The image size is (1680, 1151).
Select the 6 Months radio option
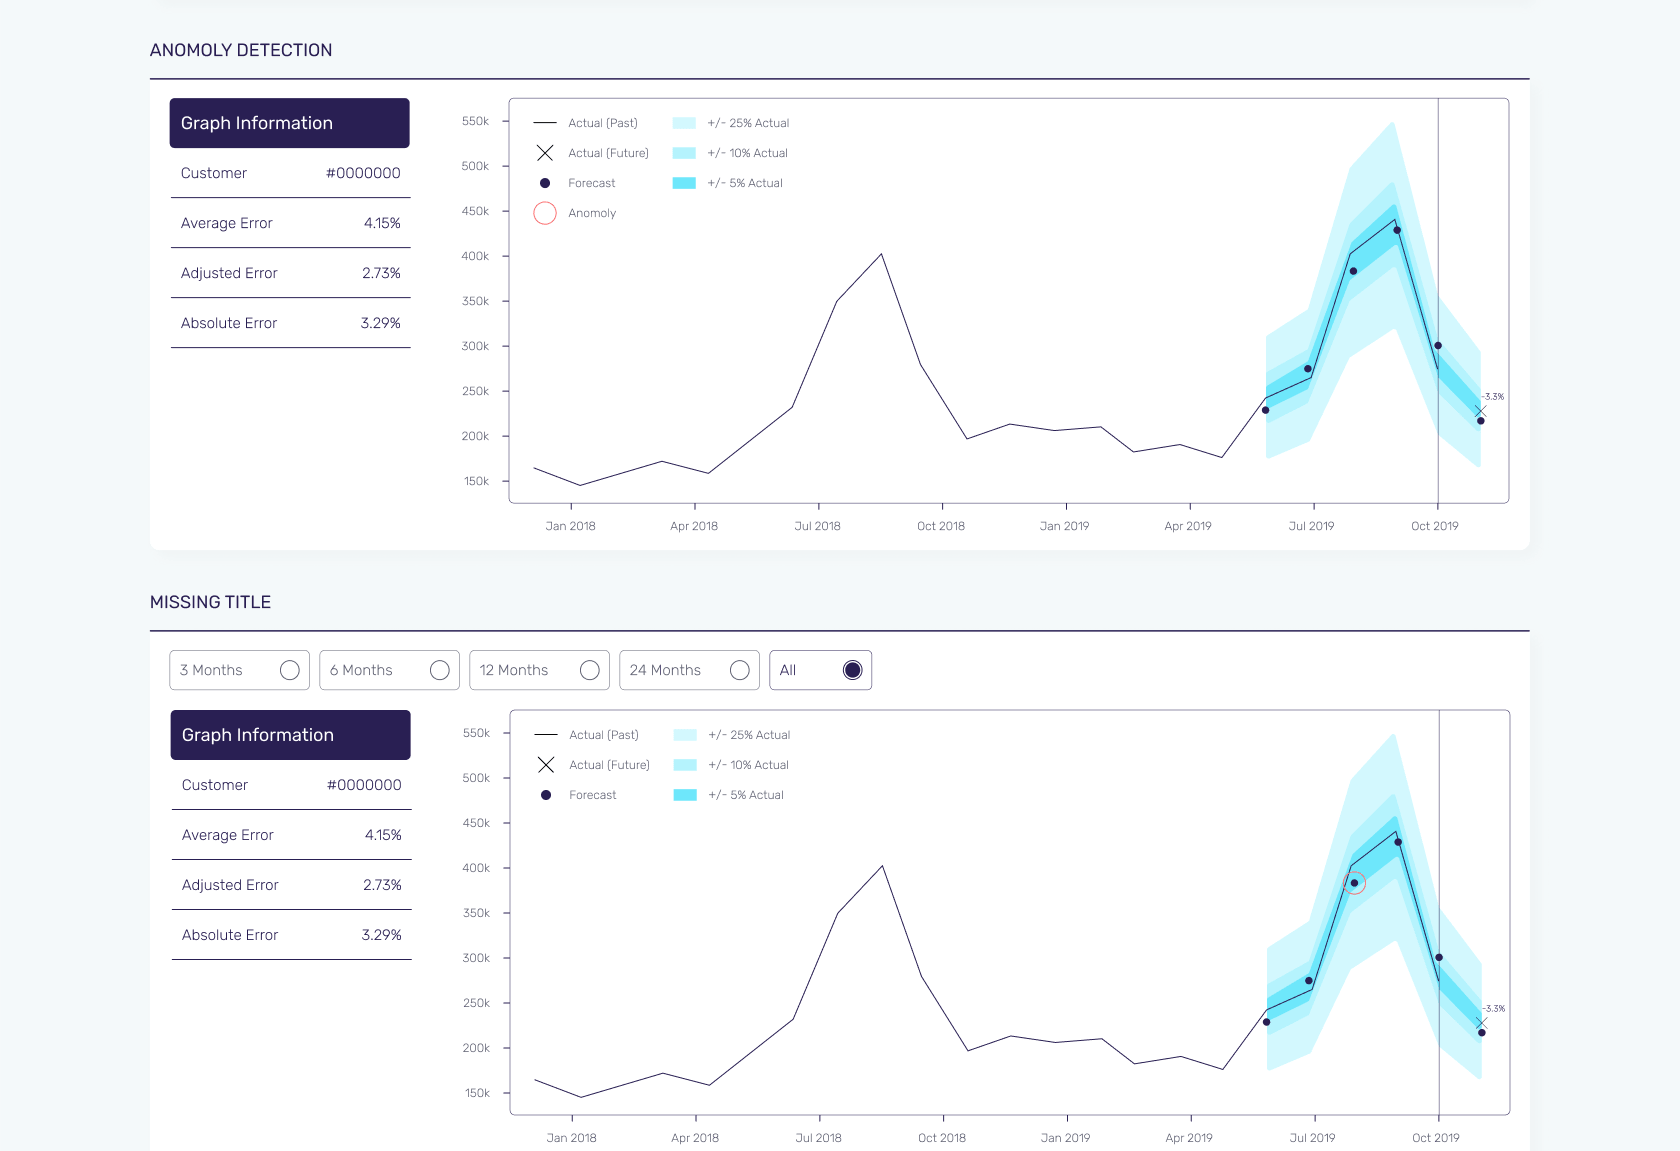click(389, 670)
